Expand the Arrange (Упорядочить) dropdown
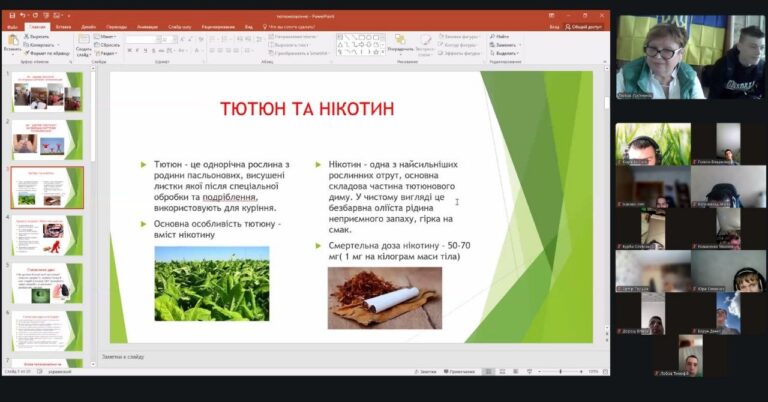Image resolution: width=768 pixels, height=402 pixels. (400, 44)
